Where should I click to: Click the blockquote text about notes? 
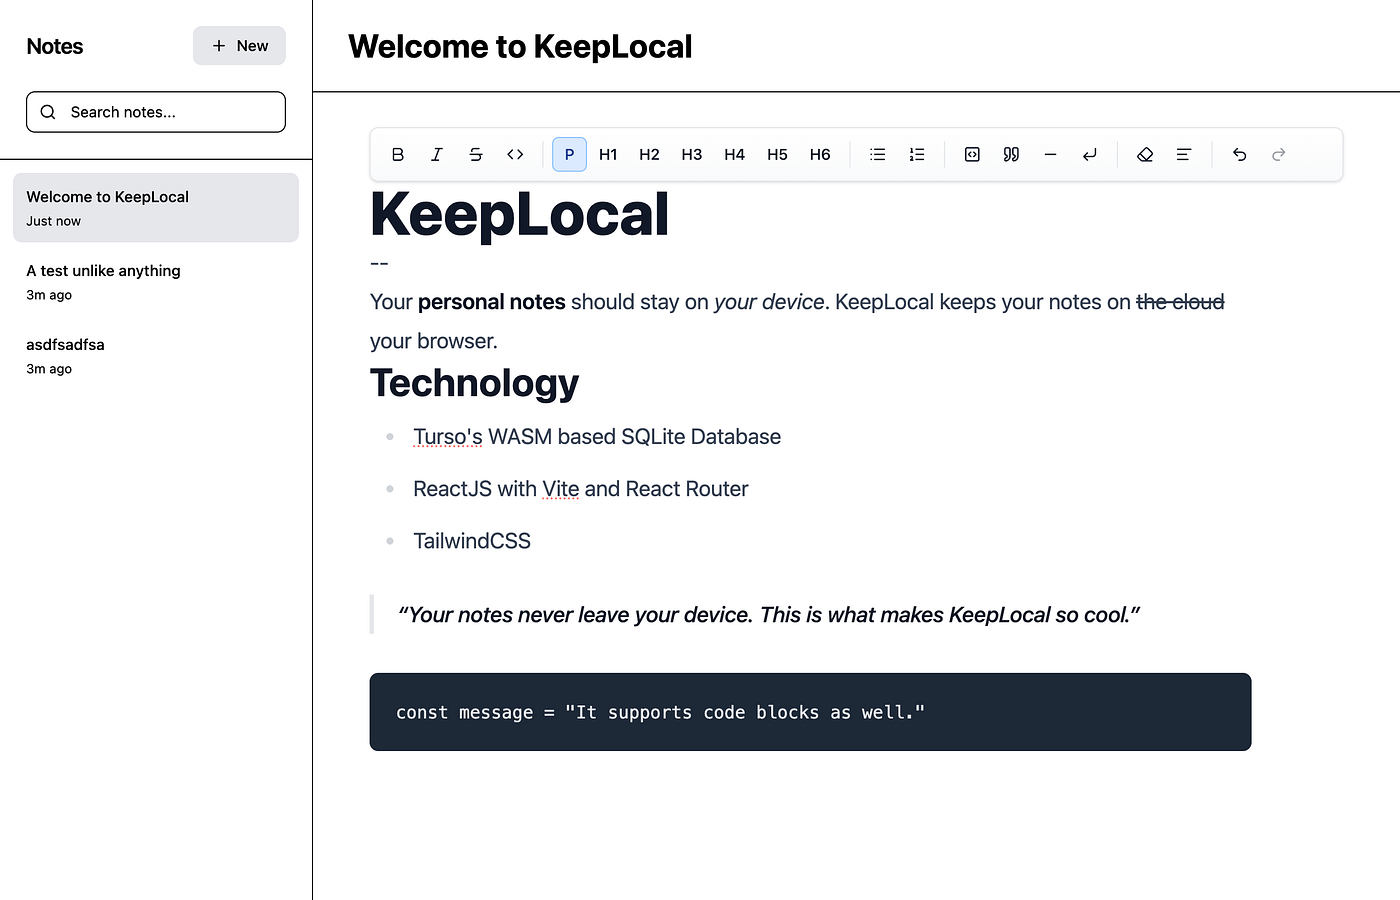pos(768,615)
